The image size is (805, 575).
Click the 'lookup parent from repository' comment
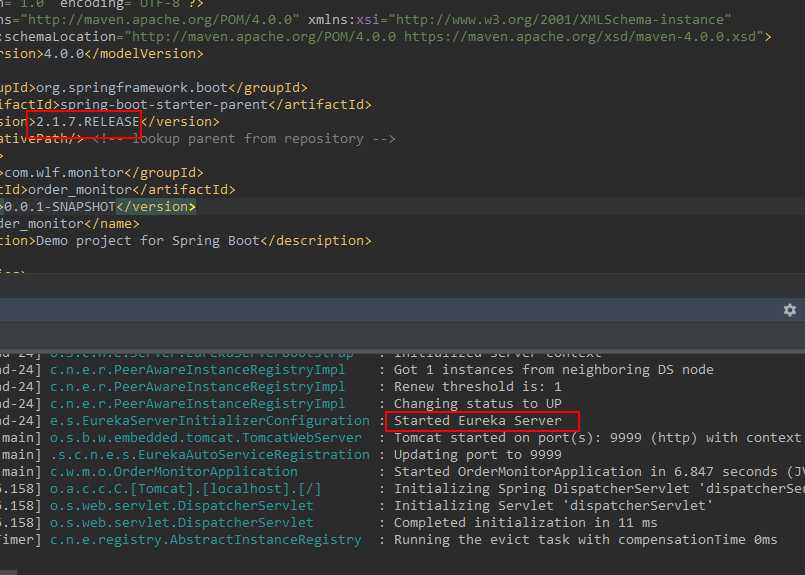[244, 139]
